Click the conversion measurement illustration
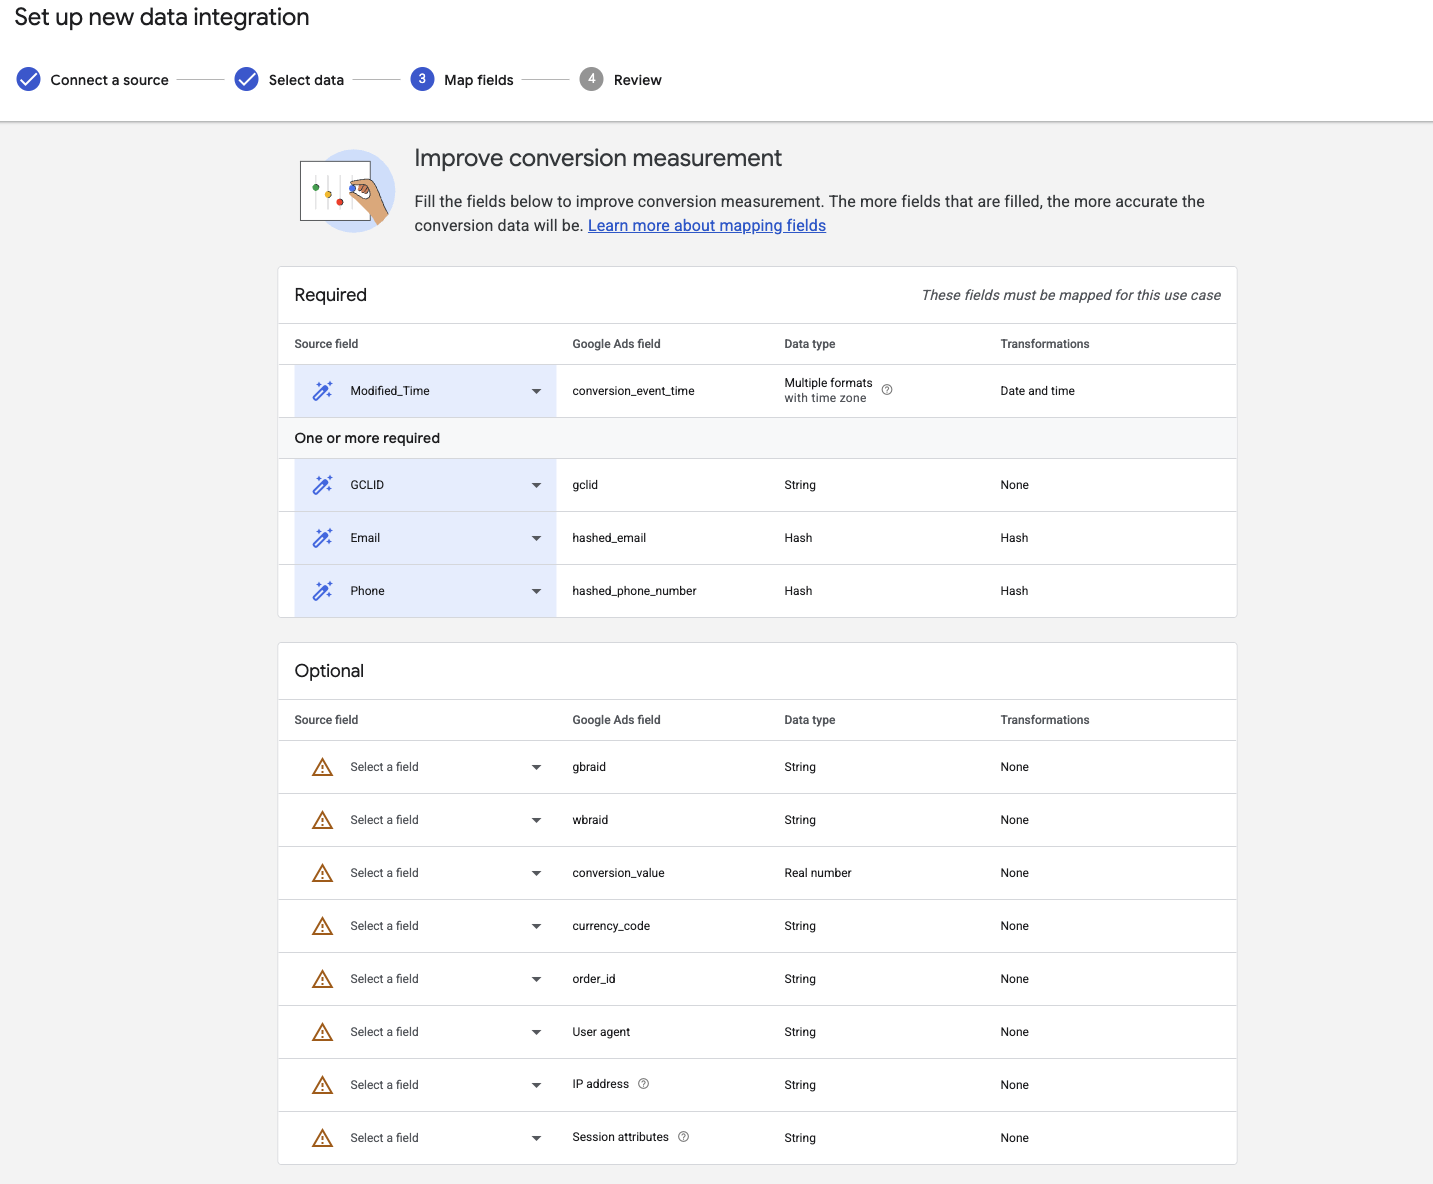 [x=346, y=191]
